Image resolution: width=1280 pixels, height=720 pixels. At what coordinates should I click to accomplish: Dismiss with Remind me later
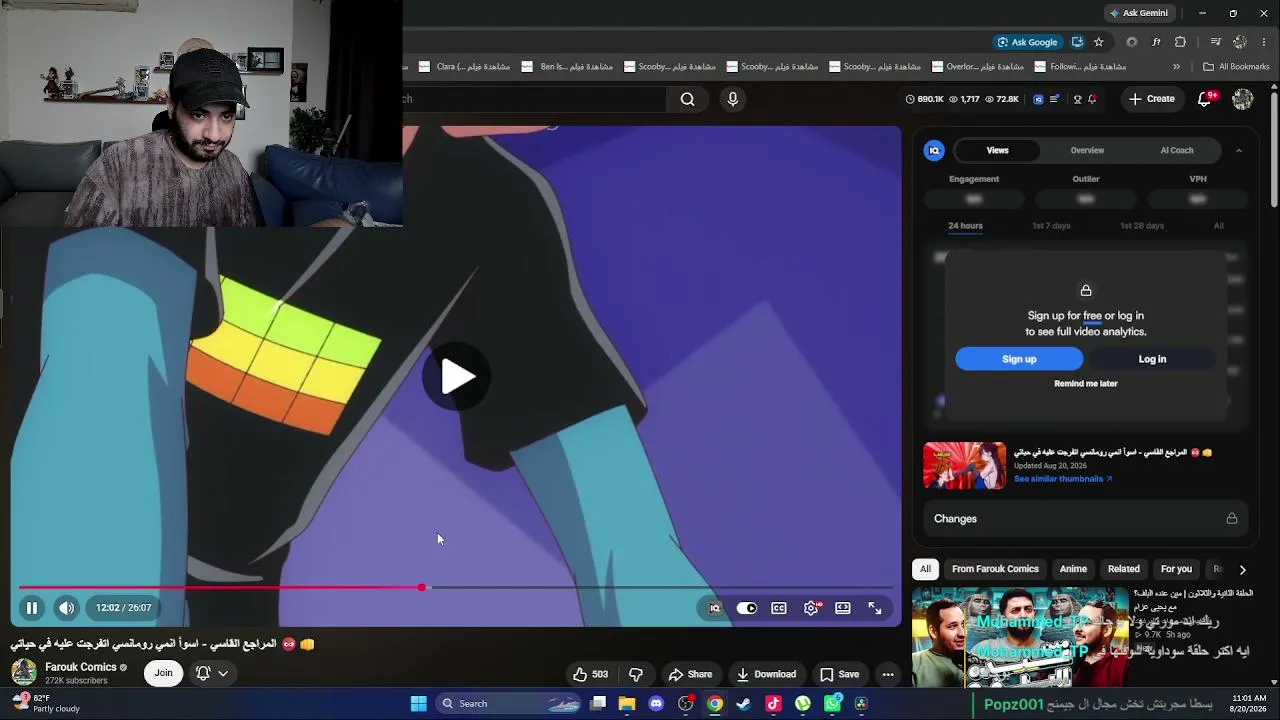pyautogui.click(x=1086, y=384)
